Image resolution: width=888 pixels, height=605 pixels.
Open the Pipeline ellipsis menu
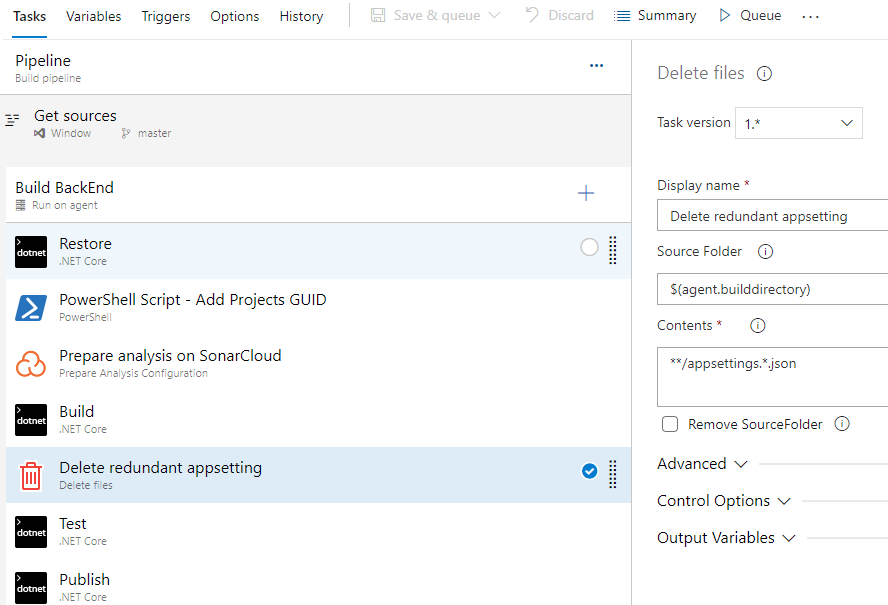[597, 66]
